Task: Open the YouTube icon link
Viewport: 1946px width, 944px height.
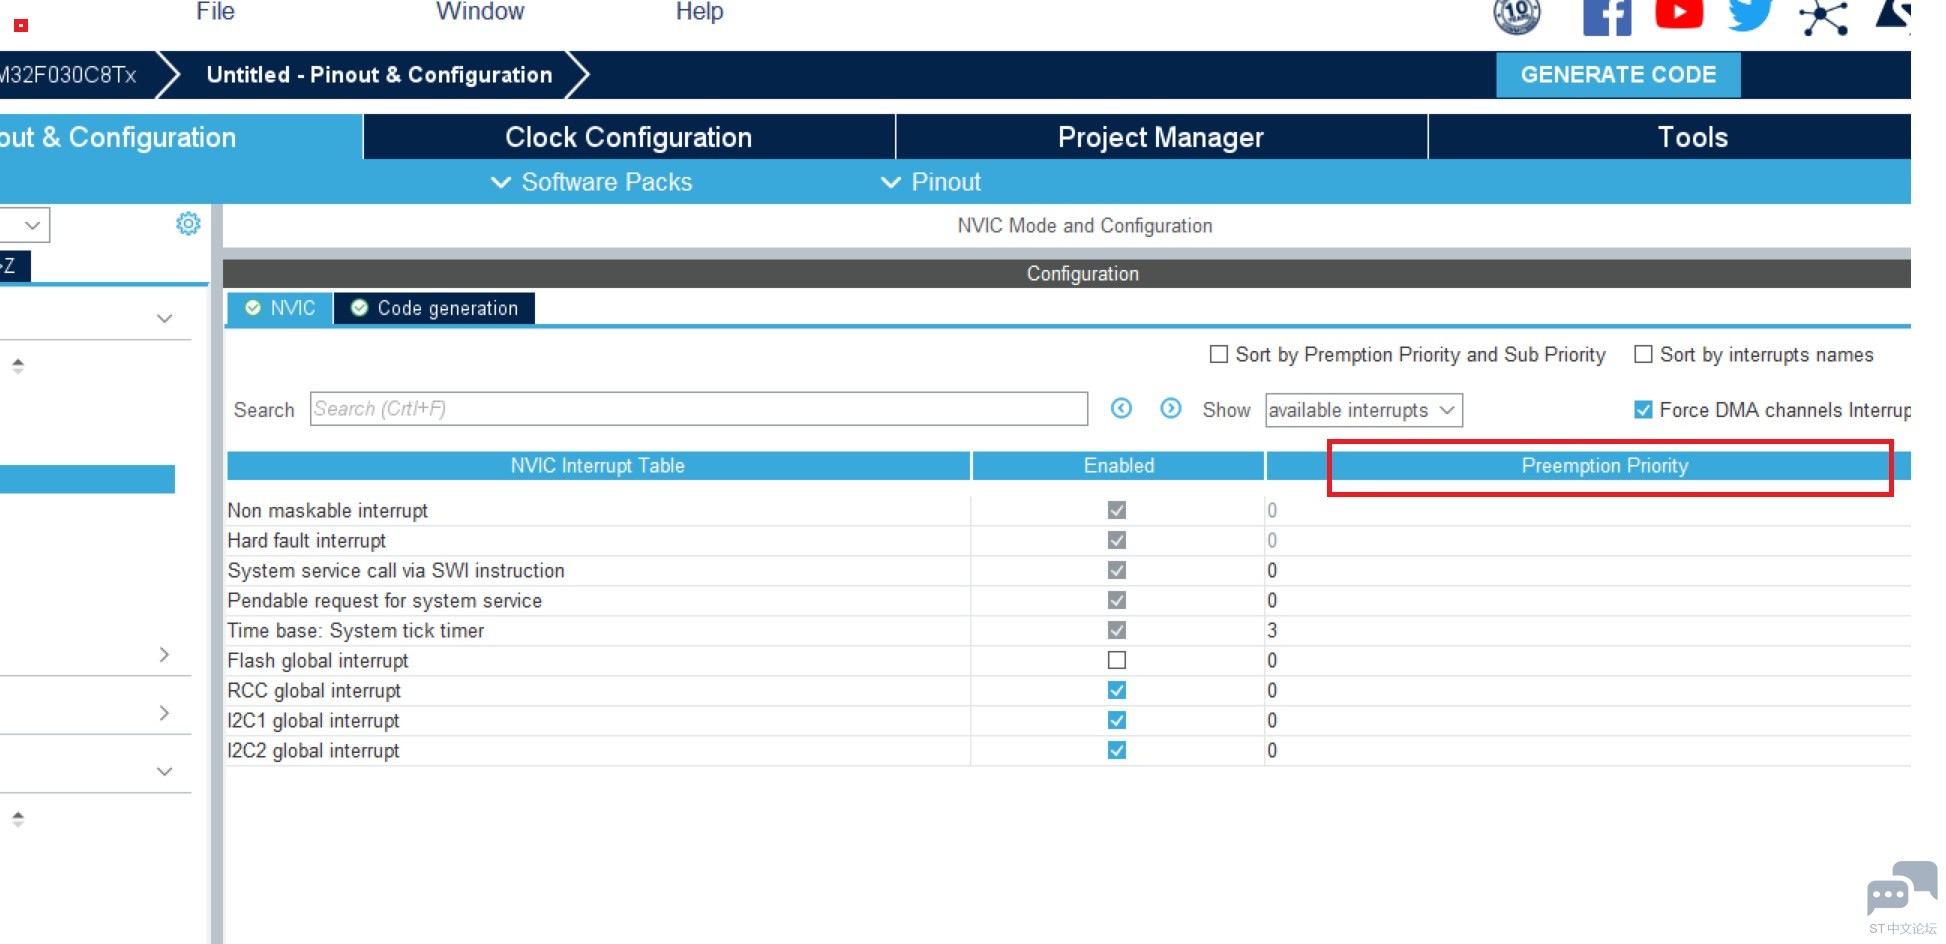Action: [x=1679, y=15]
